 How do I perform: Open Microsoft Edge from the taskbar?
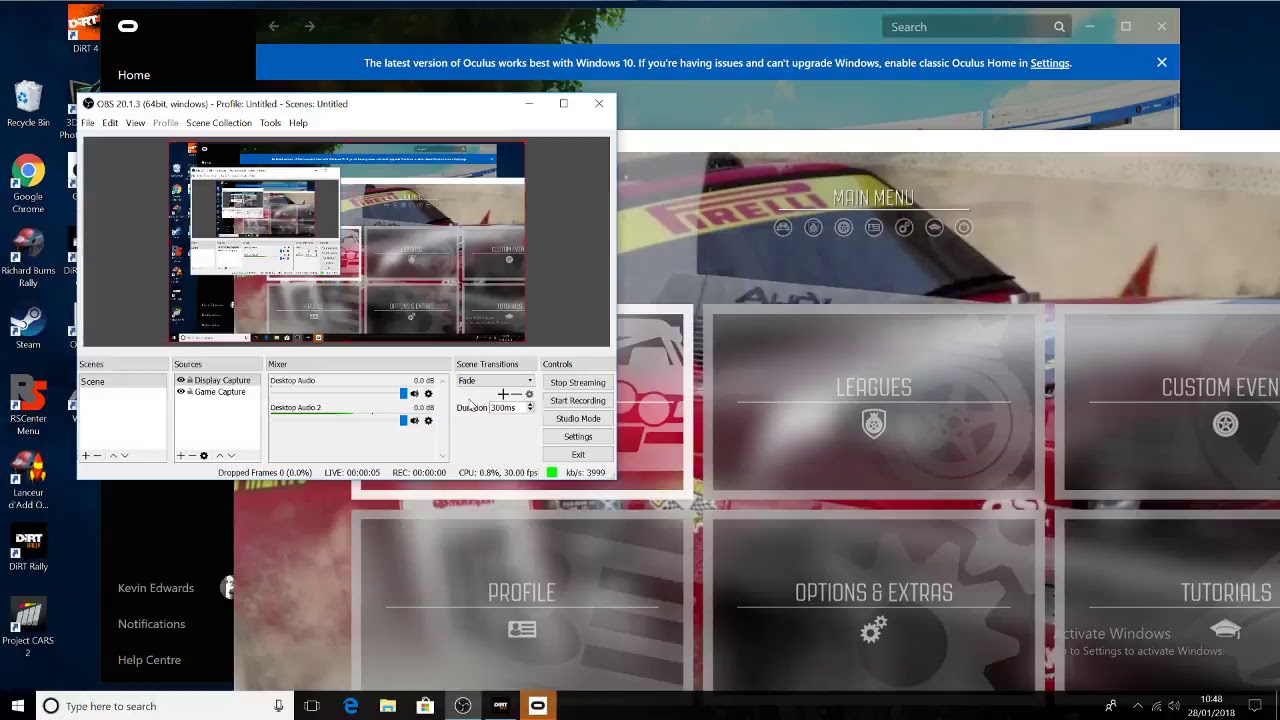click(x=350, y=706)
